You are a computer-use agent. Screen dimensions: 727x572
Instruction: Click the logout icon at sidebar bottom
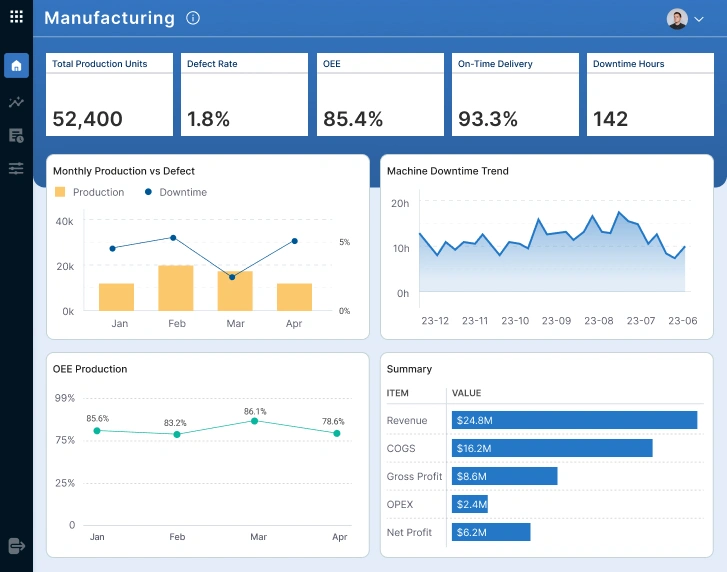point(16,545)
